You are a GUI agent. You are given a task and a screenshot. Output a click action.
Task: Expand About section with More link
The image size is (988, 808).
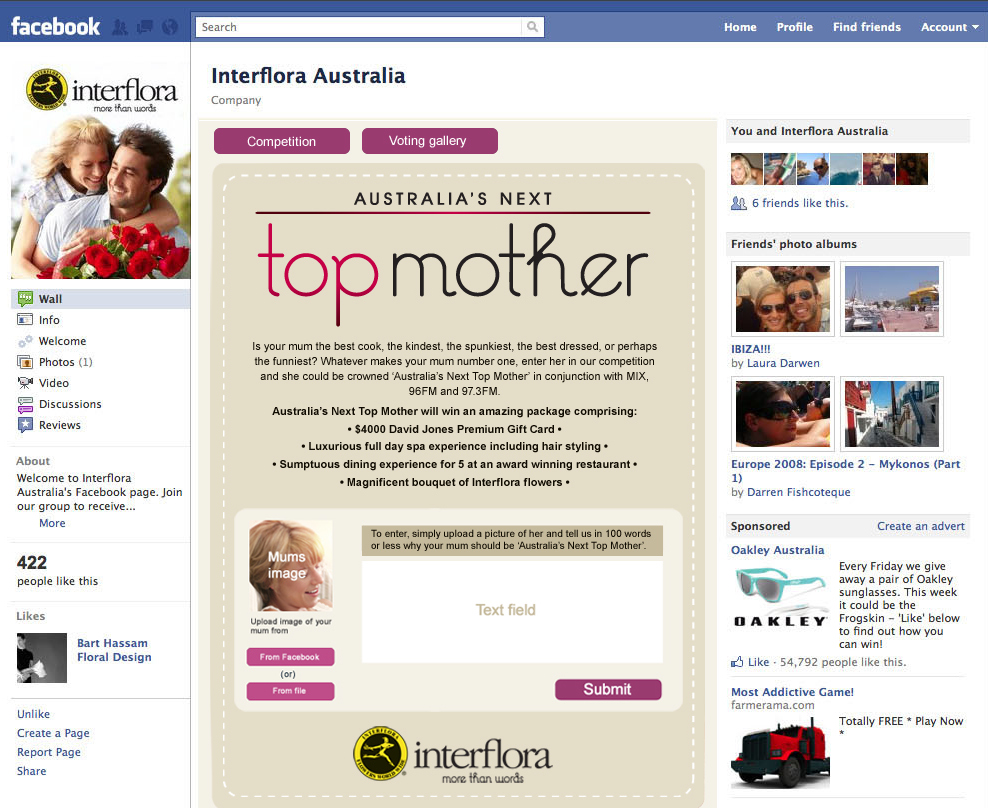click(x=52, y=523)
